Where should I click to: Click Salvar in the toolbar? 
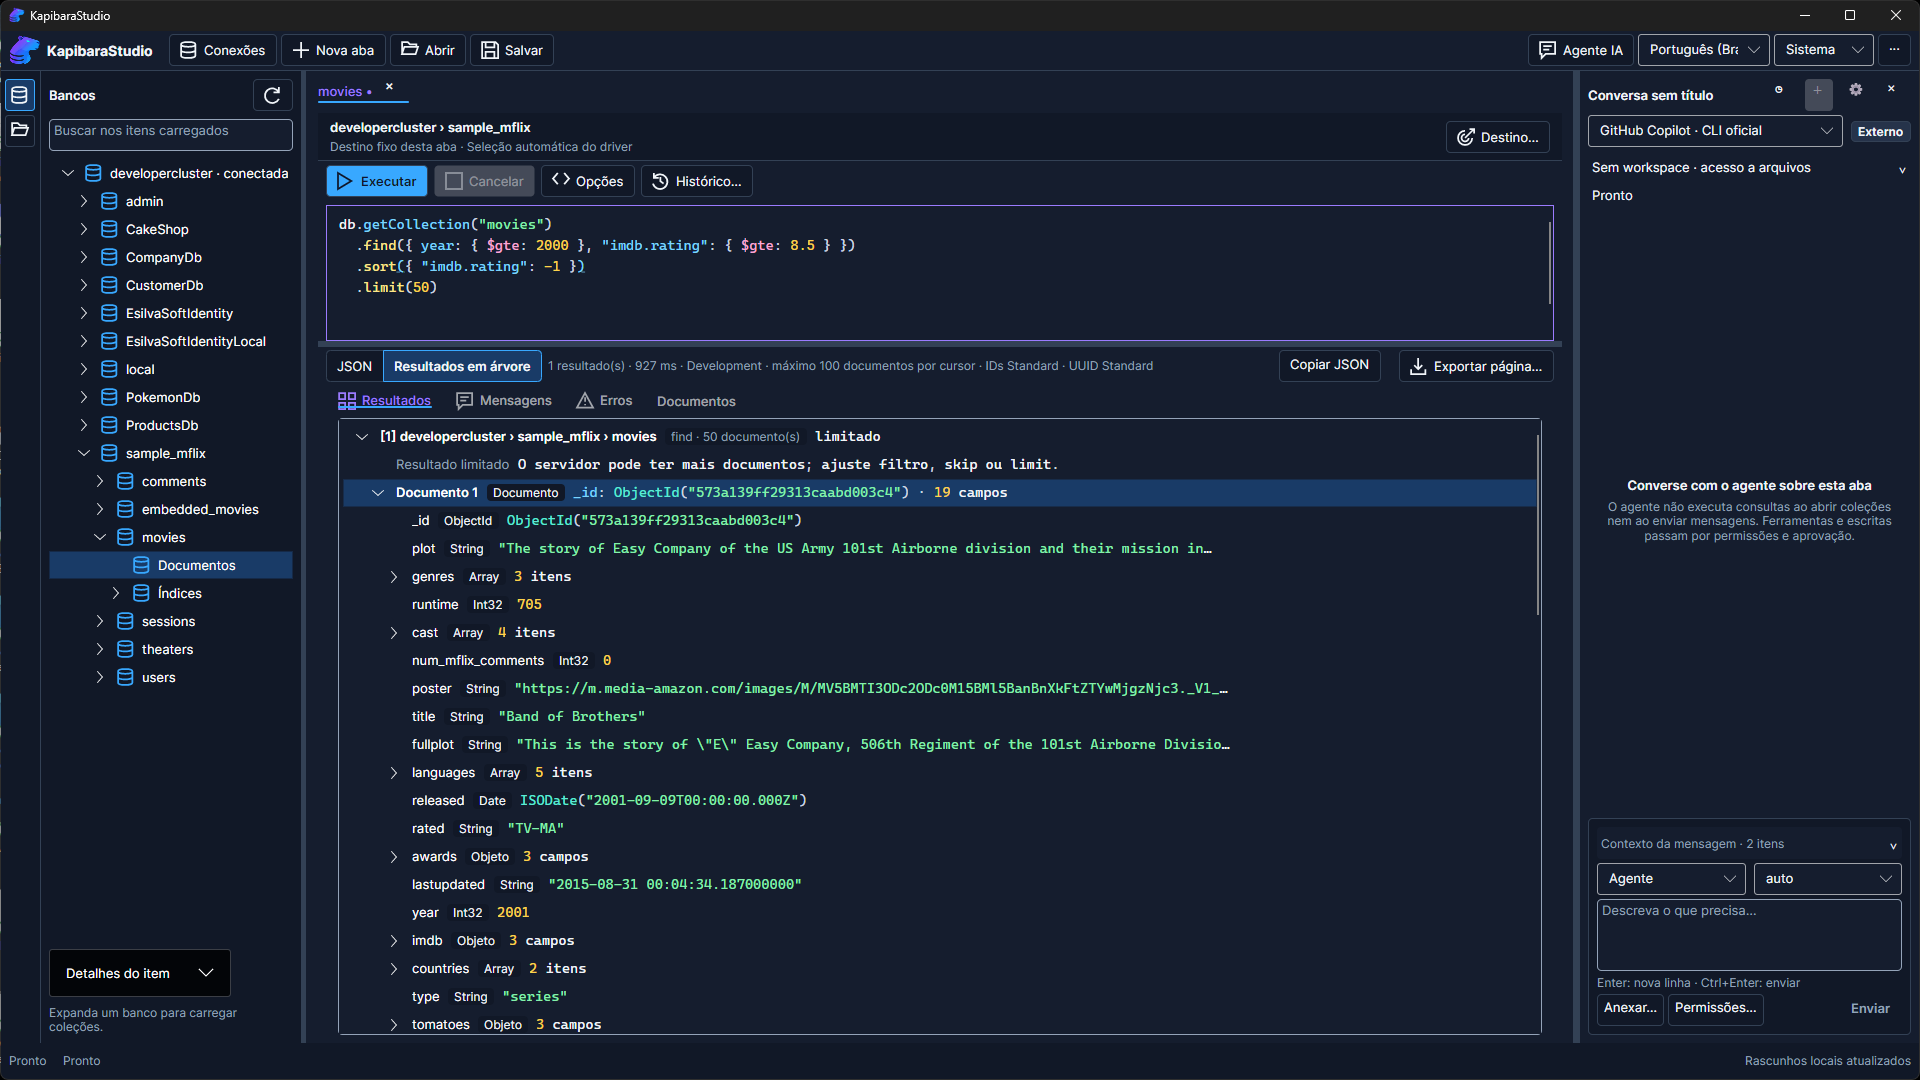click(512, 50)
